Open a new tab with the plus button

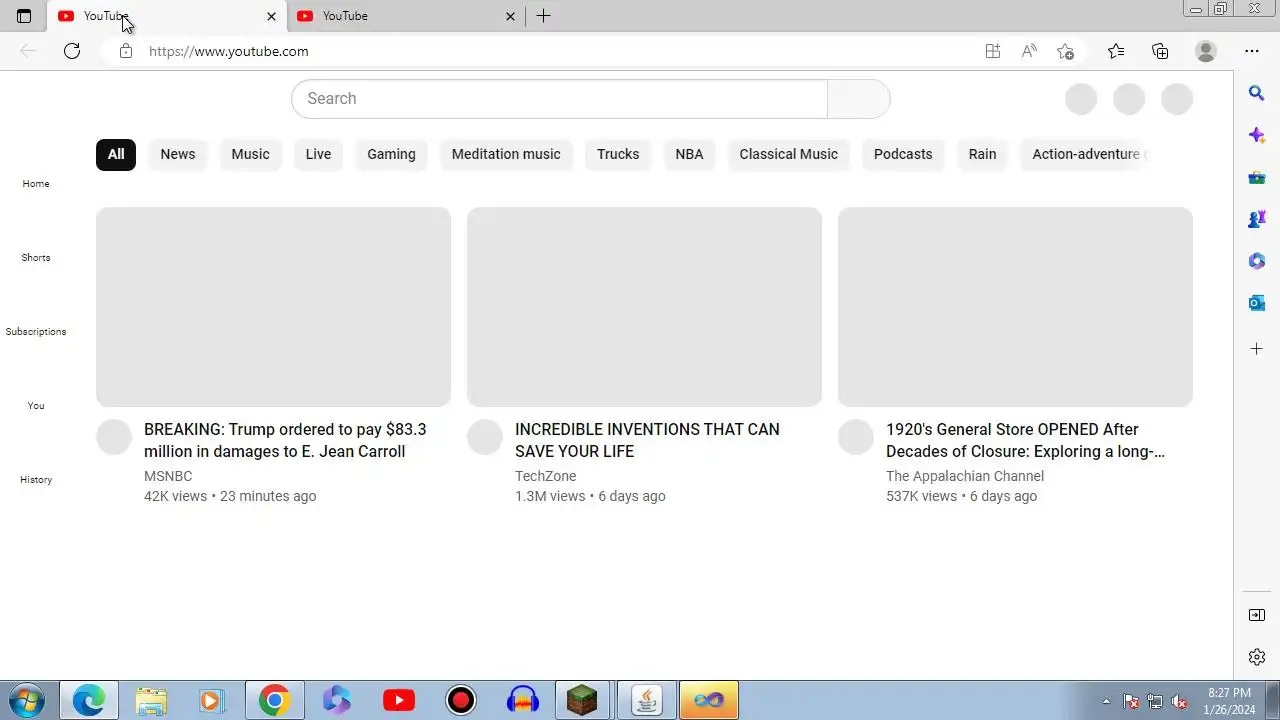[x=543, y=16]
